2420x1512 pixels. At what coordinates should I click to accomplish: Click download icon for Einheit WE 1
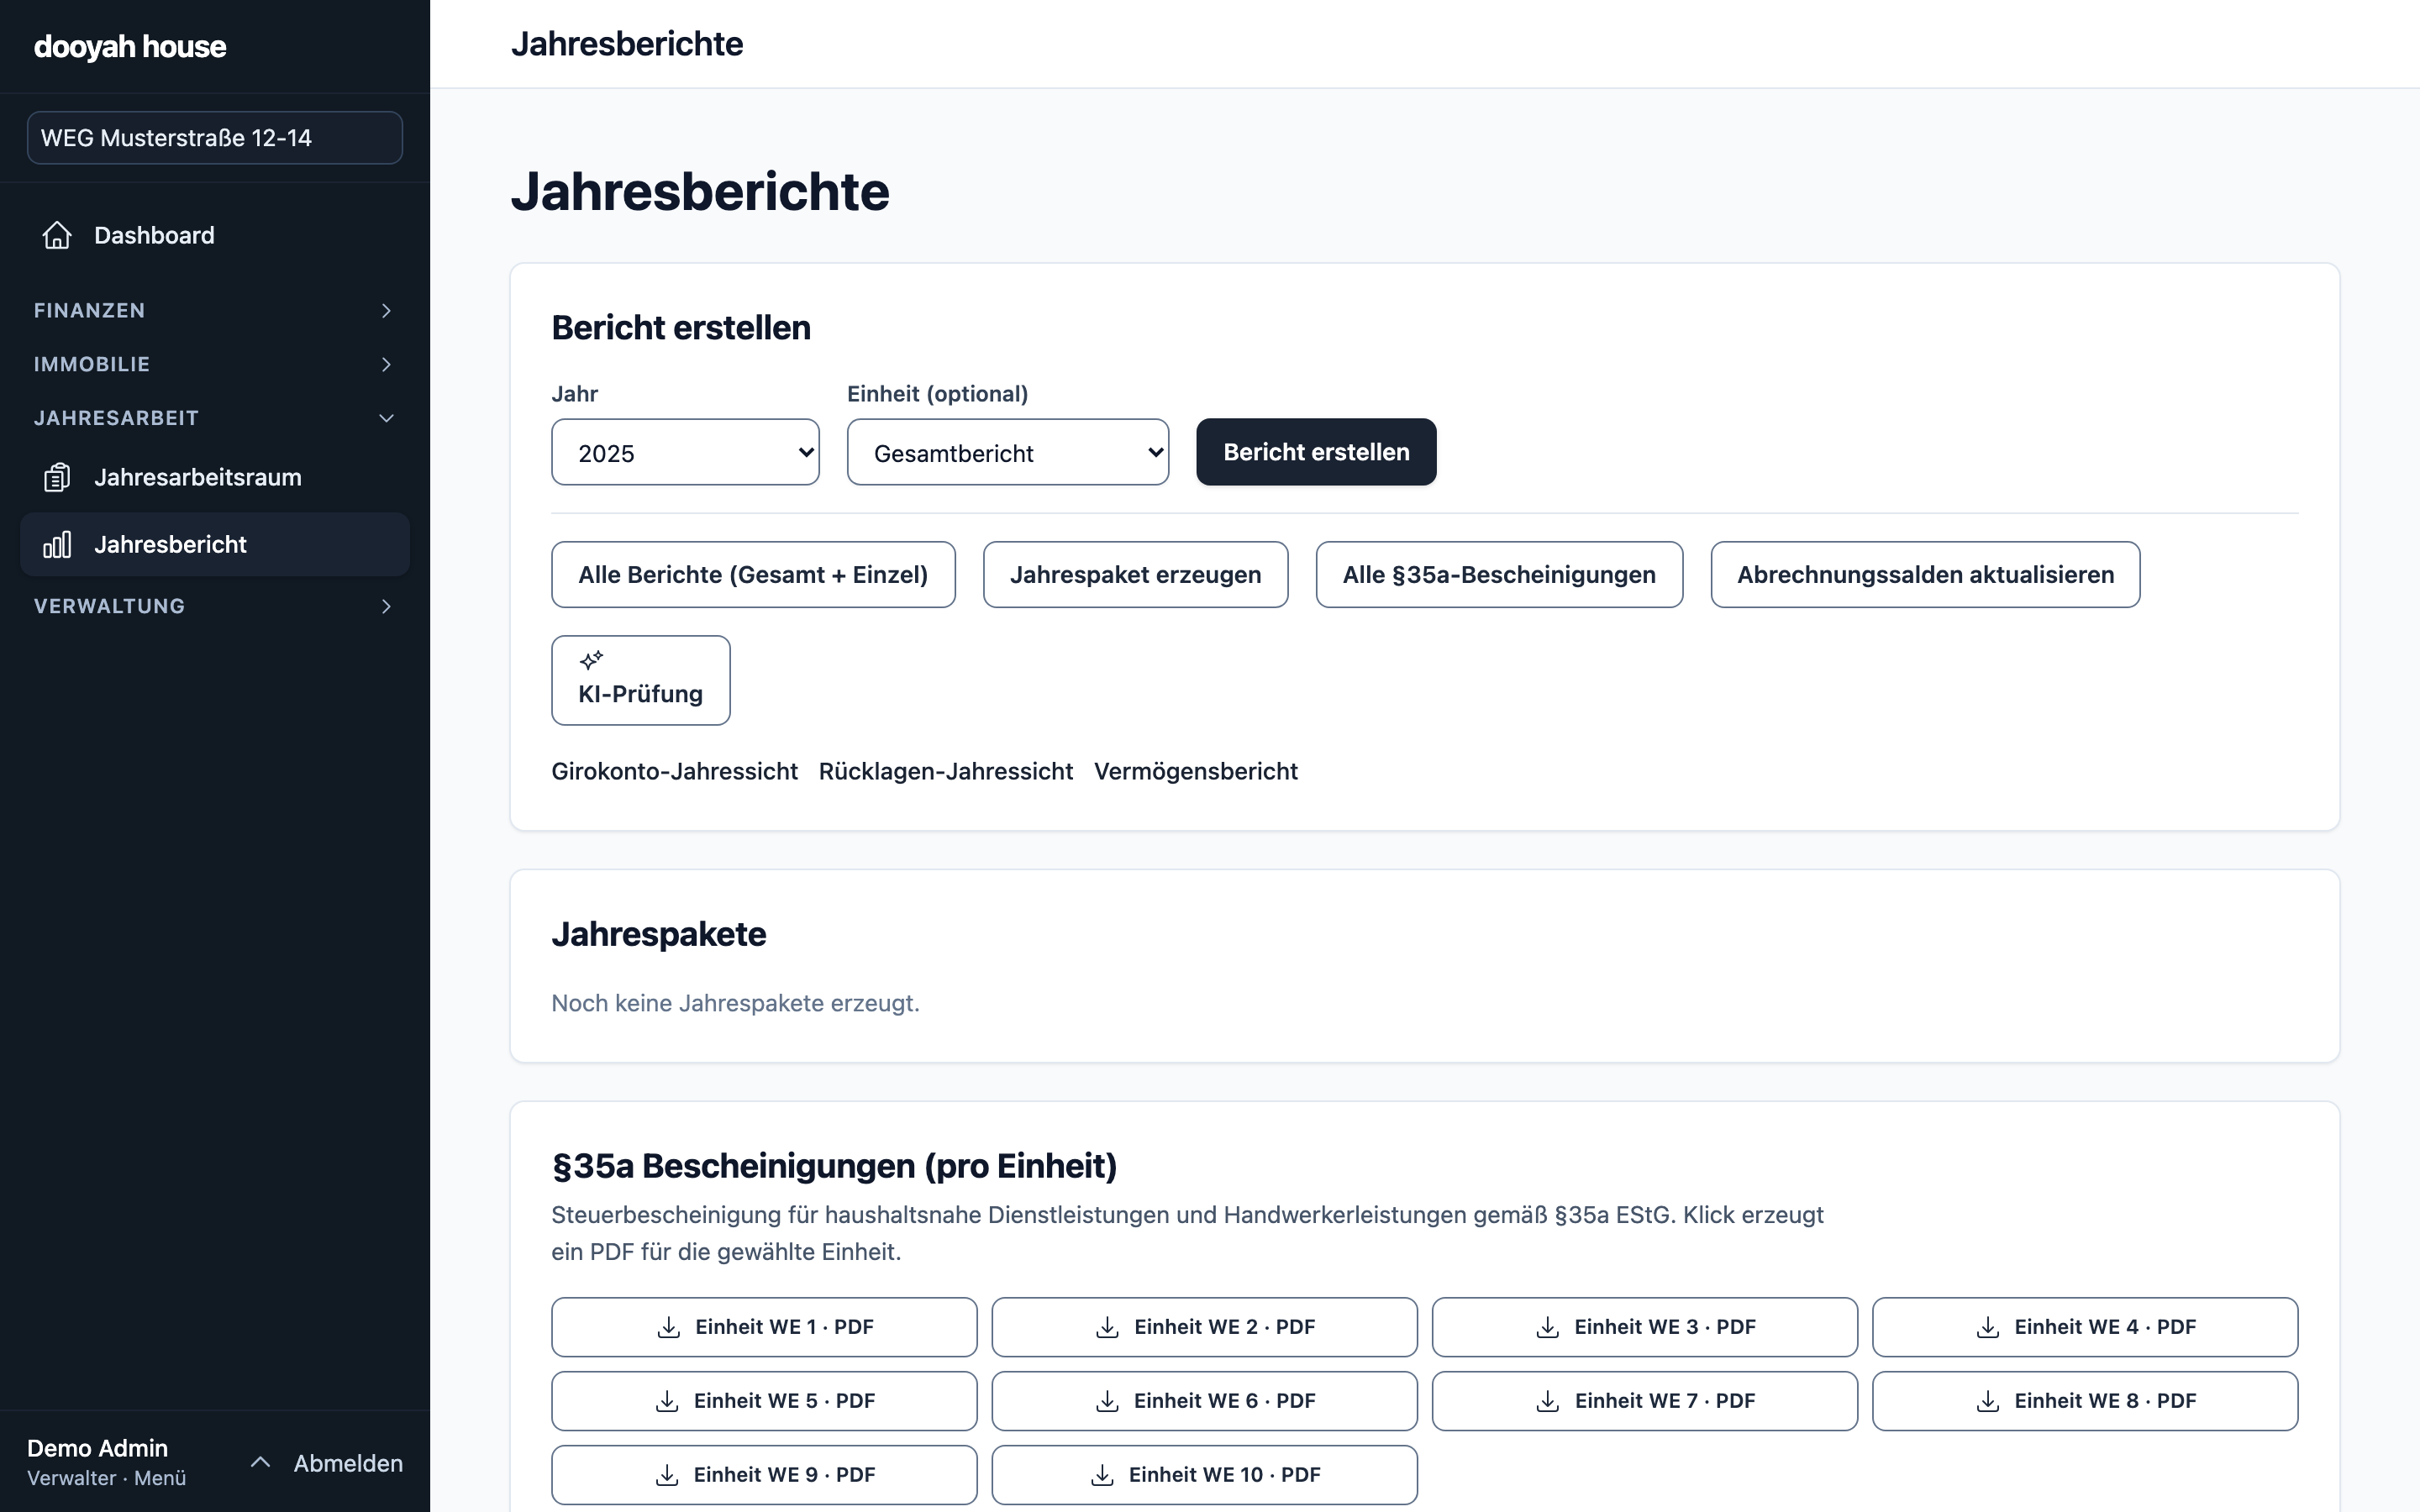(668, 1327)
